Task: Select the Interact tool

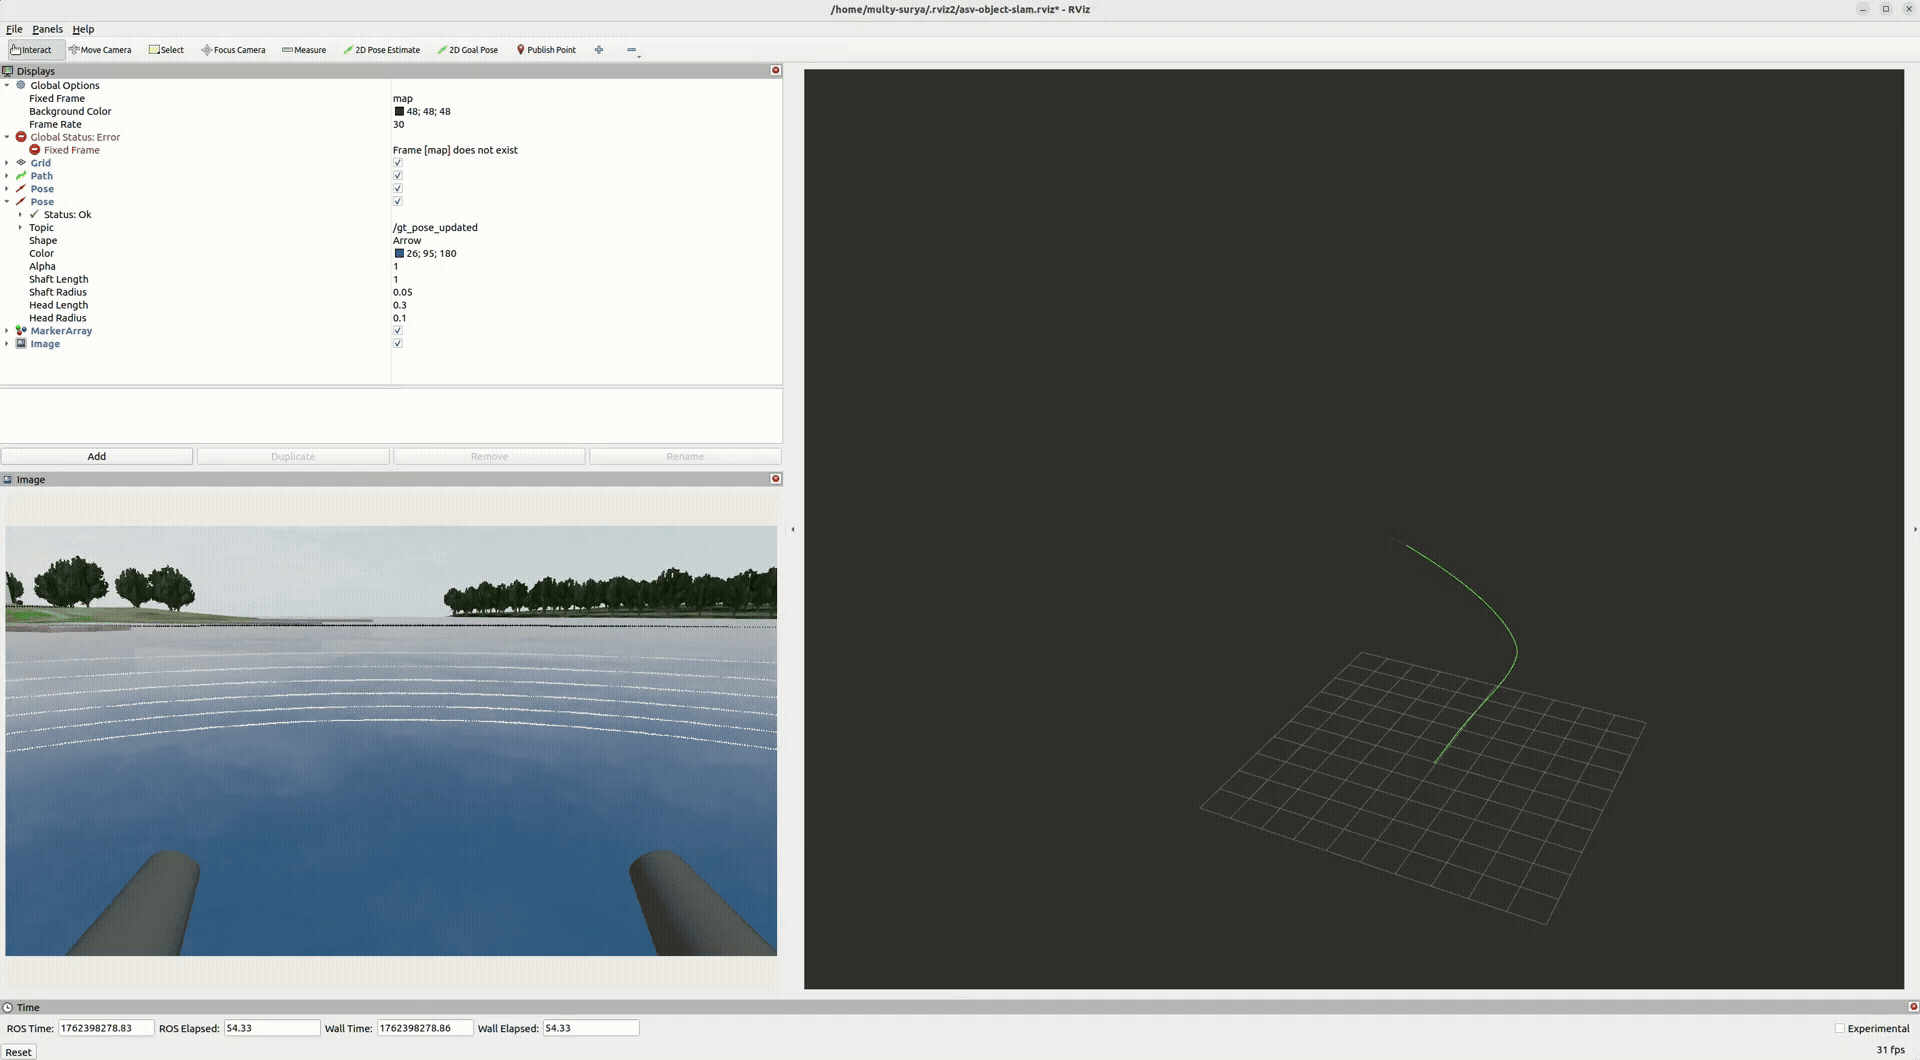Action: coord(35,49)
